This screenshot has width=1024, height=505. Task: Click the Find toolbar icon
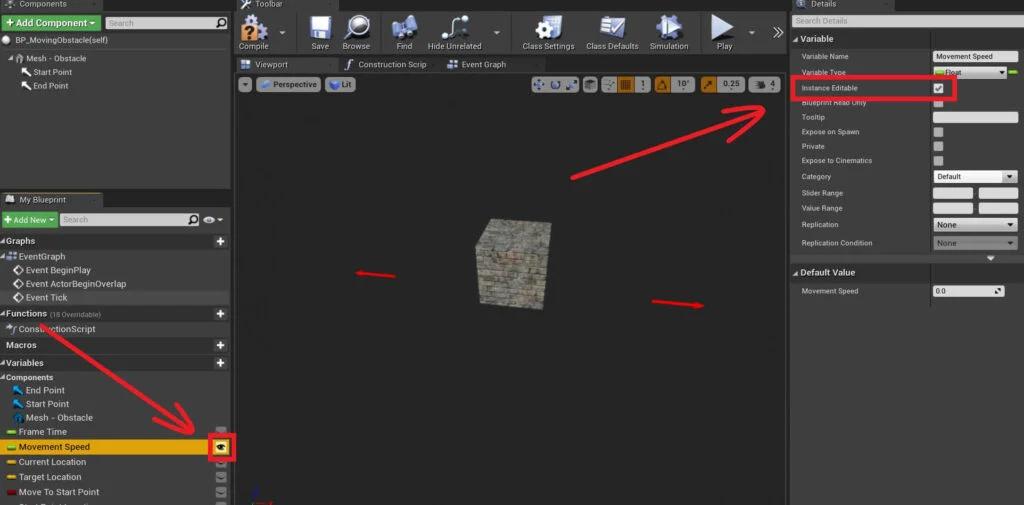[x=404, y=28]
